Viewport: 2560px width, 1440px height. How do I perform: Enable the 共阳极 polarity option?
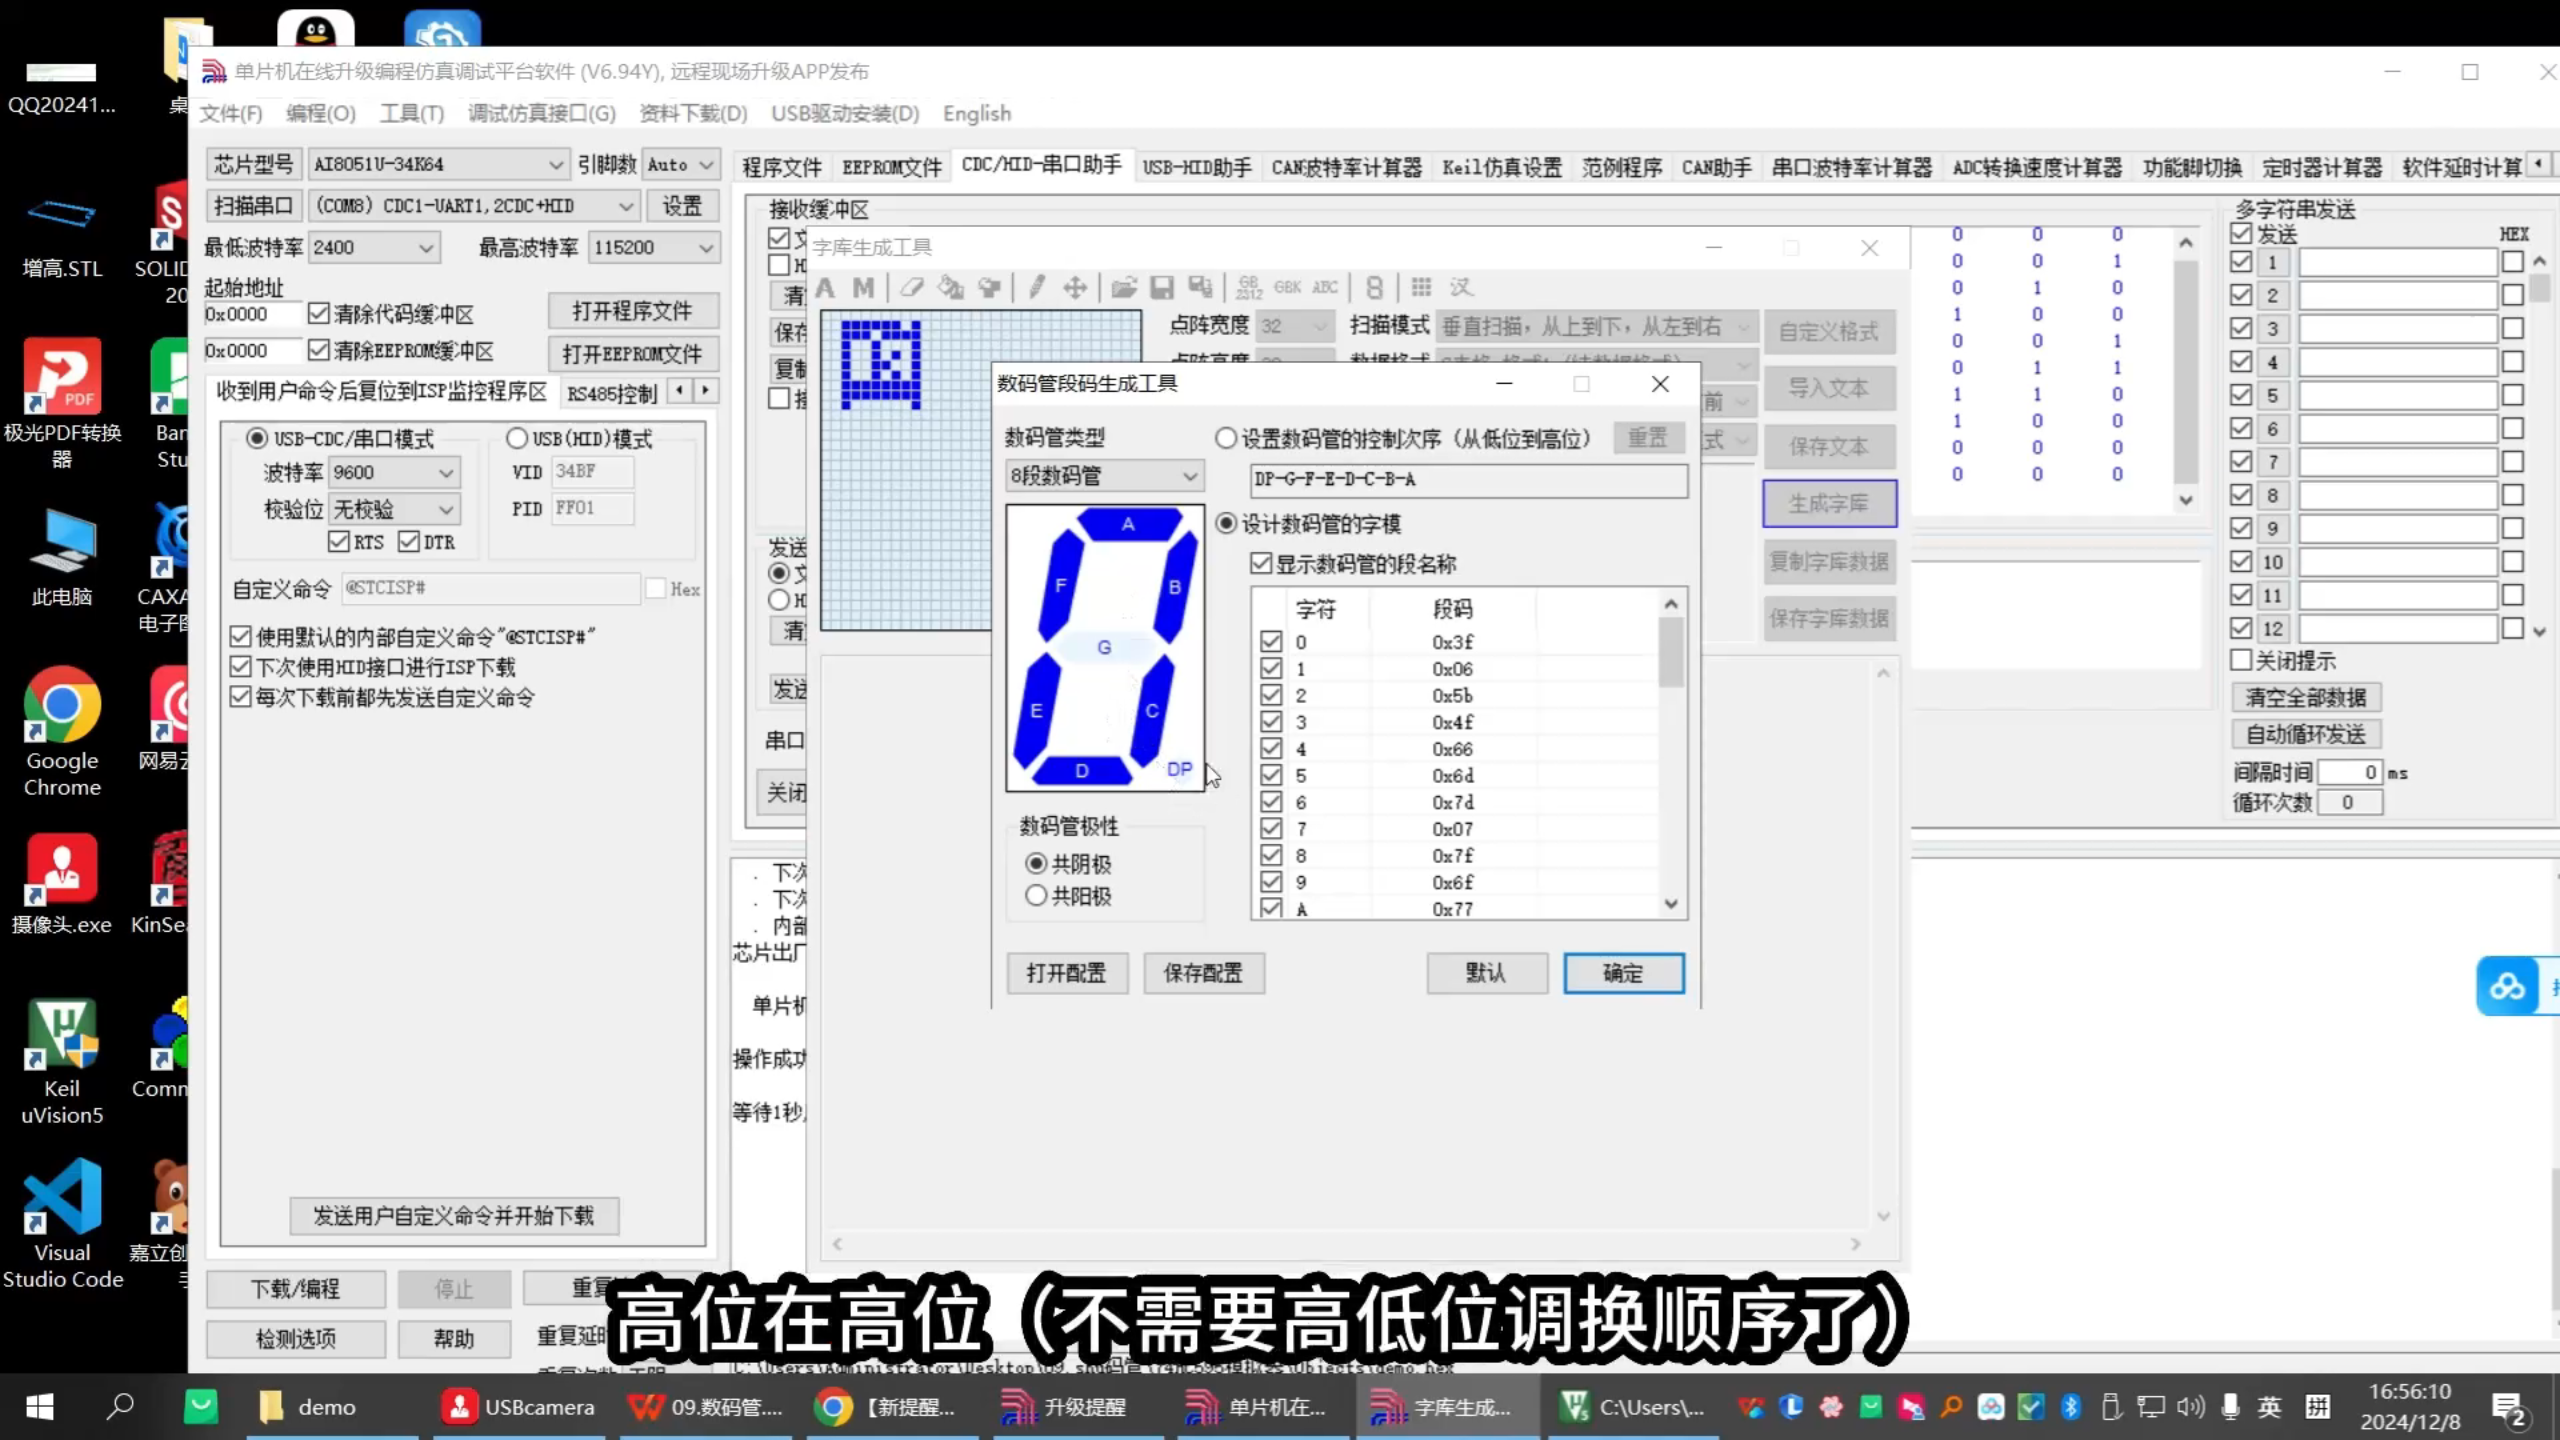(1037, 896)
